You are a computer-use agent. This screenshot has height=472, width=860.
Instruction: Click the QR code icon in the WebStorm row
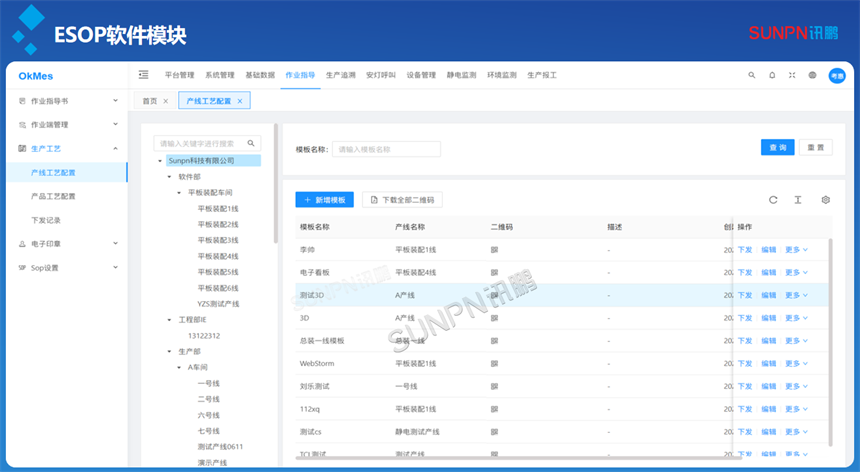[x=494, y=363]
